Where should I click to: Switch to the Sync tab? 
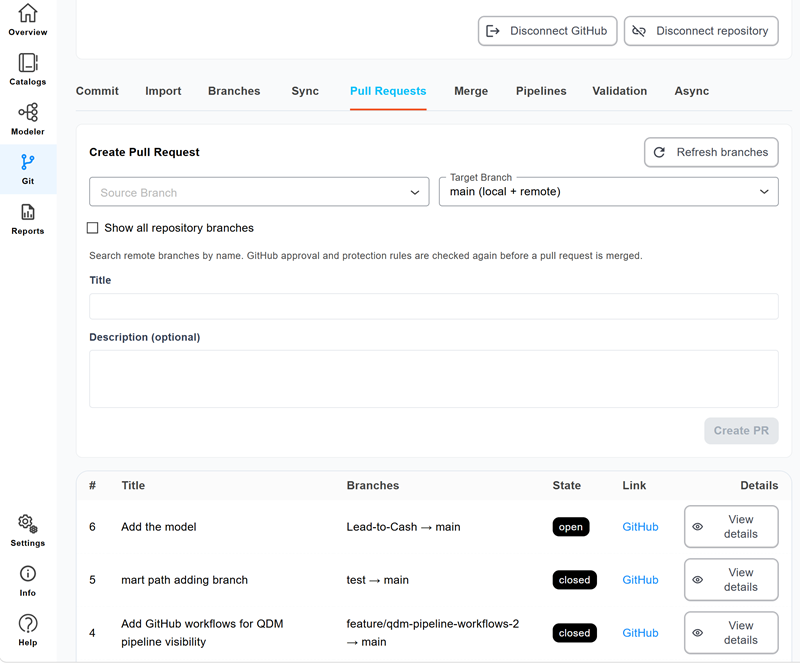[305, 91]
